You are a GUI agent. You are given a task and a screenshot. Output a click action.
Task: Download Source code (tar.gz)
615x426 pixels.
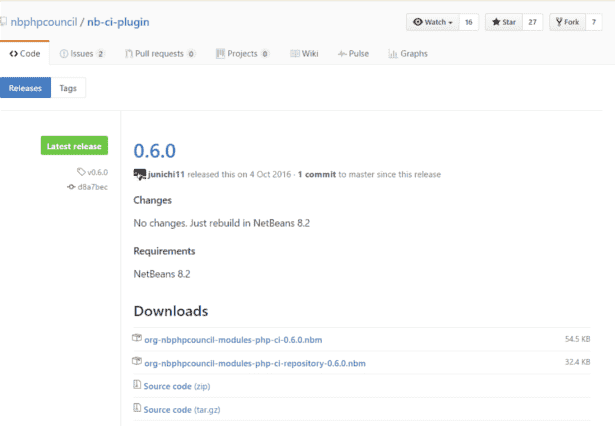coord(182,410)
